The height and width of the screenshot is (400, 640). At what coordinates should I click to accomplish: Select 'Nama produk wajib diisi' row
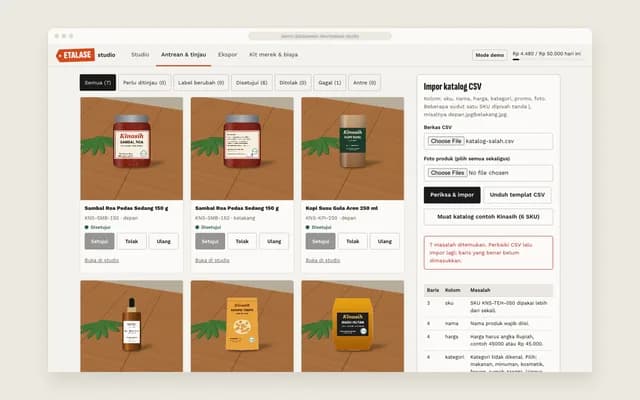pyautogui.click(x=488, y=323)
